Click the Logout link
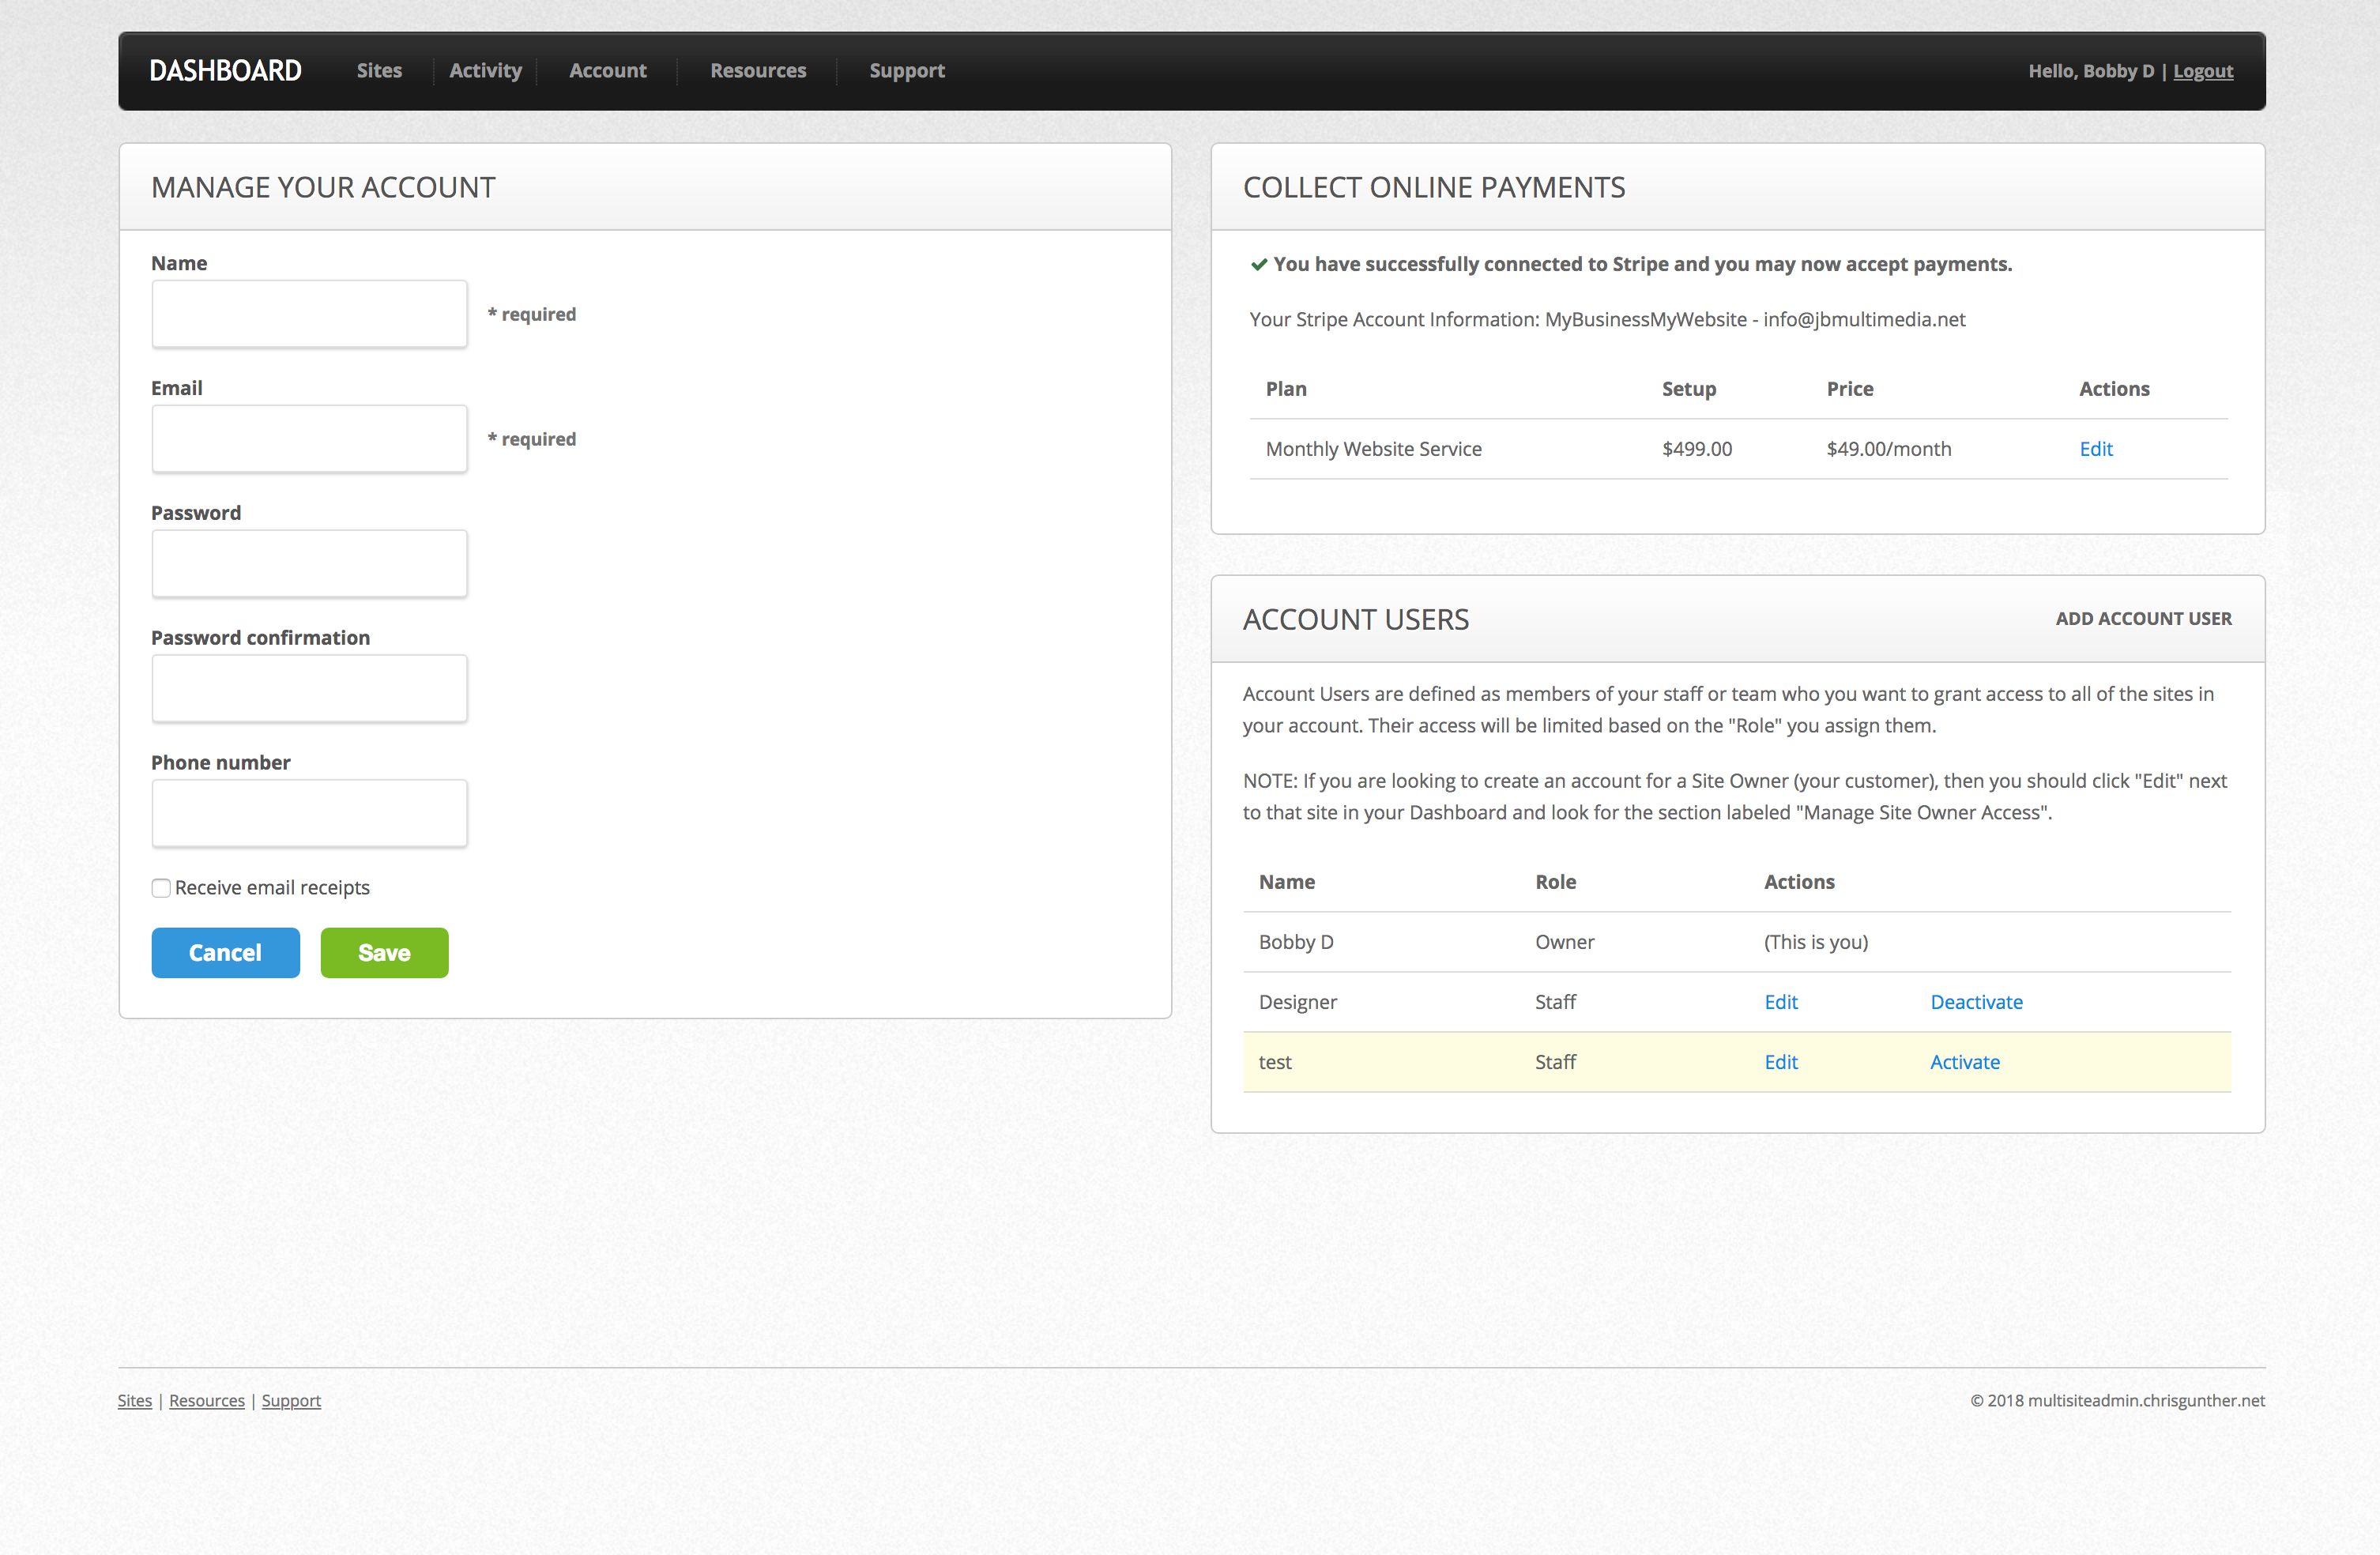2380x1555 pixels. point(2203,71)
